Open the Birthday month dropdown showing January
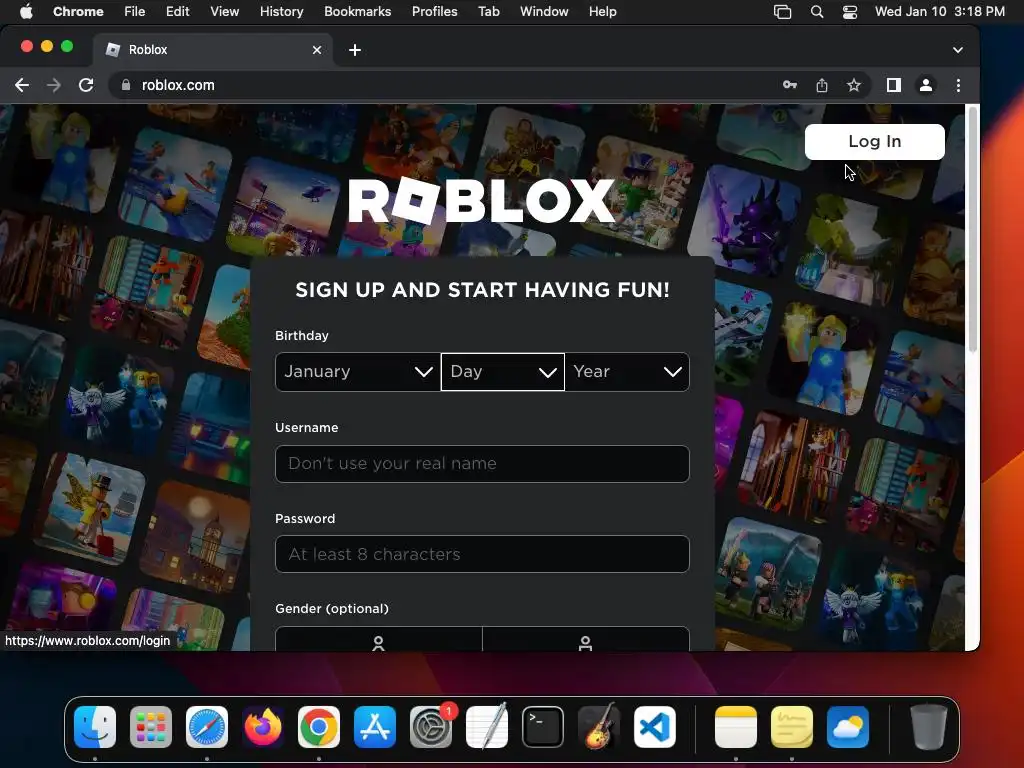This screenshot has height=768, width=1024. tap(358, 372)
